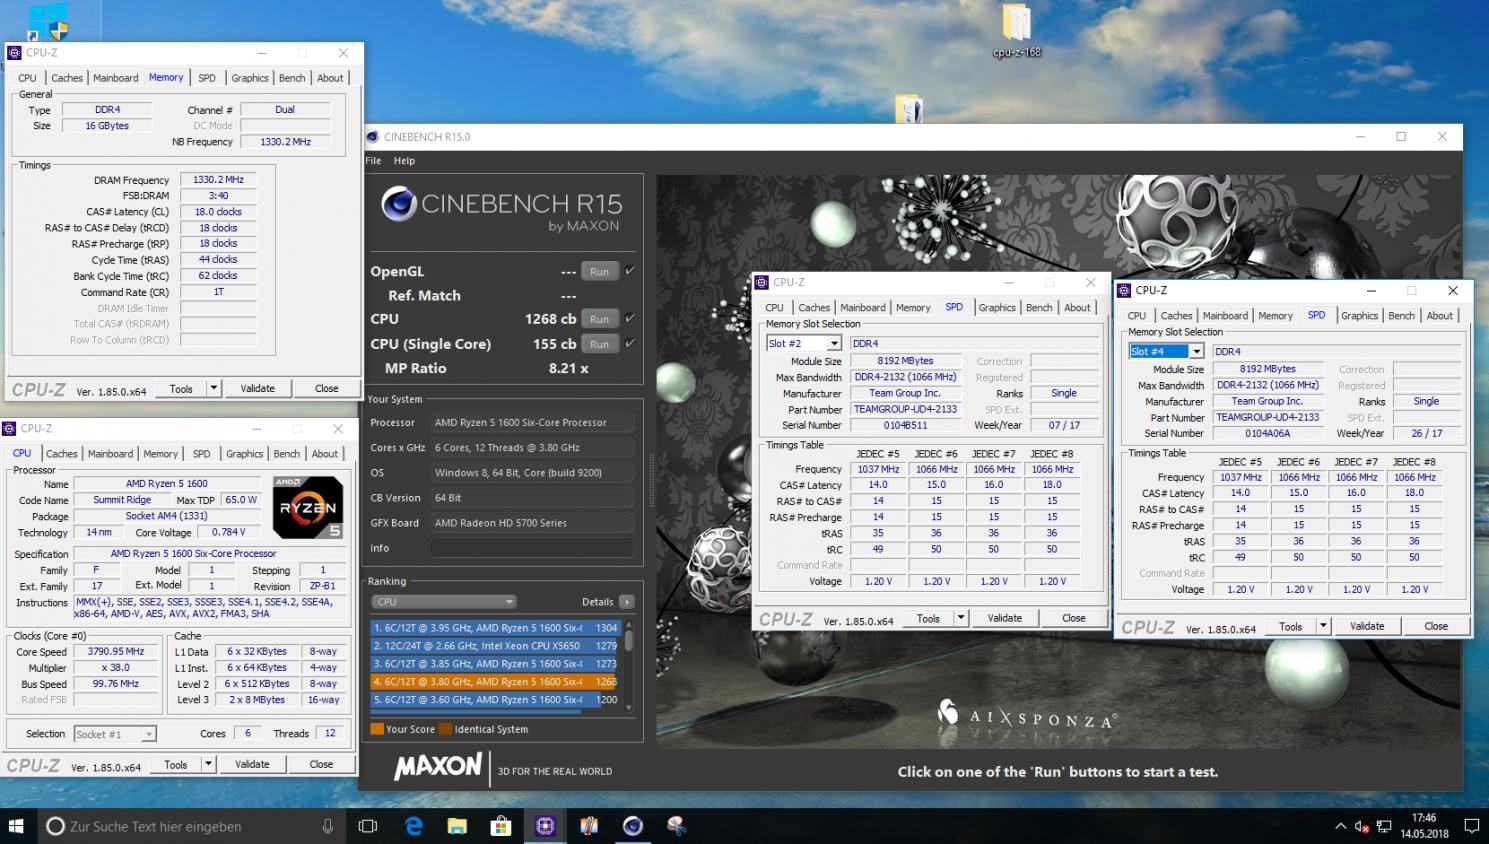Open the taskbar clock showing 17:46
The width and height of the screenshot is (1489, 844).
(1423, 826)
